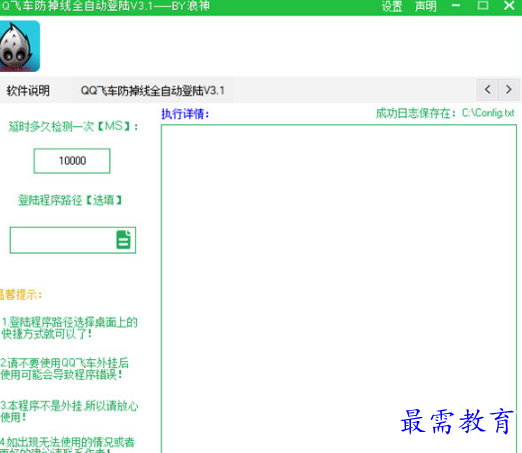Maximize the window
Screen dimensions: 522x453
tap(483, 6)
